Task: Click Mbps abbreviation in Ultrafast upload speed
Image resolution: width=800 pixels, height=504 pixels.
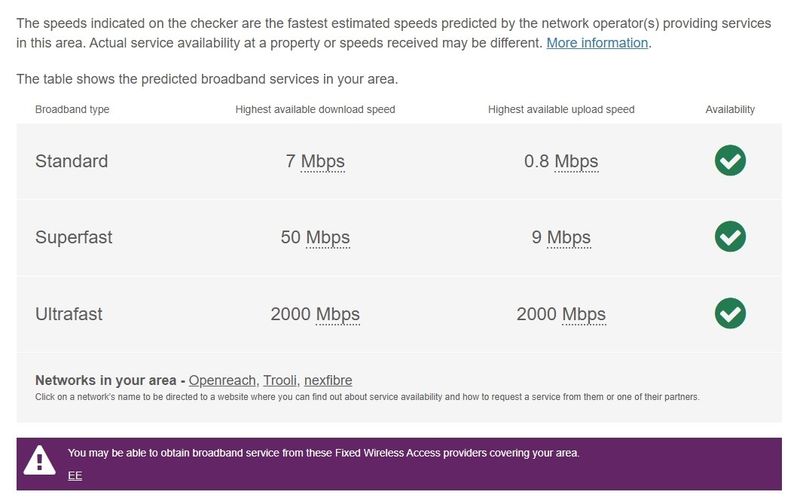Action: pyautogui.click(x=584, y=314)
